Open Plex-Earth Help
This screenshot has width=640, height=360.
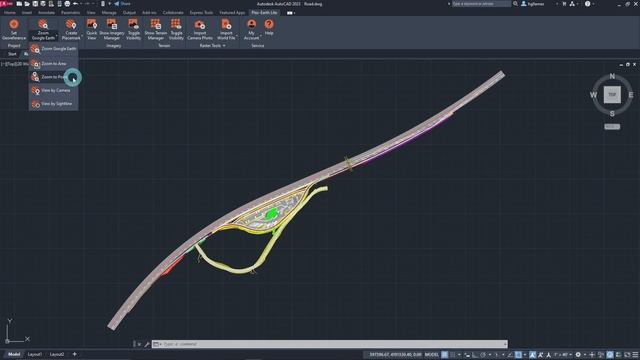click(x=269, y=27)
